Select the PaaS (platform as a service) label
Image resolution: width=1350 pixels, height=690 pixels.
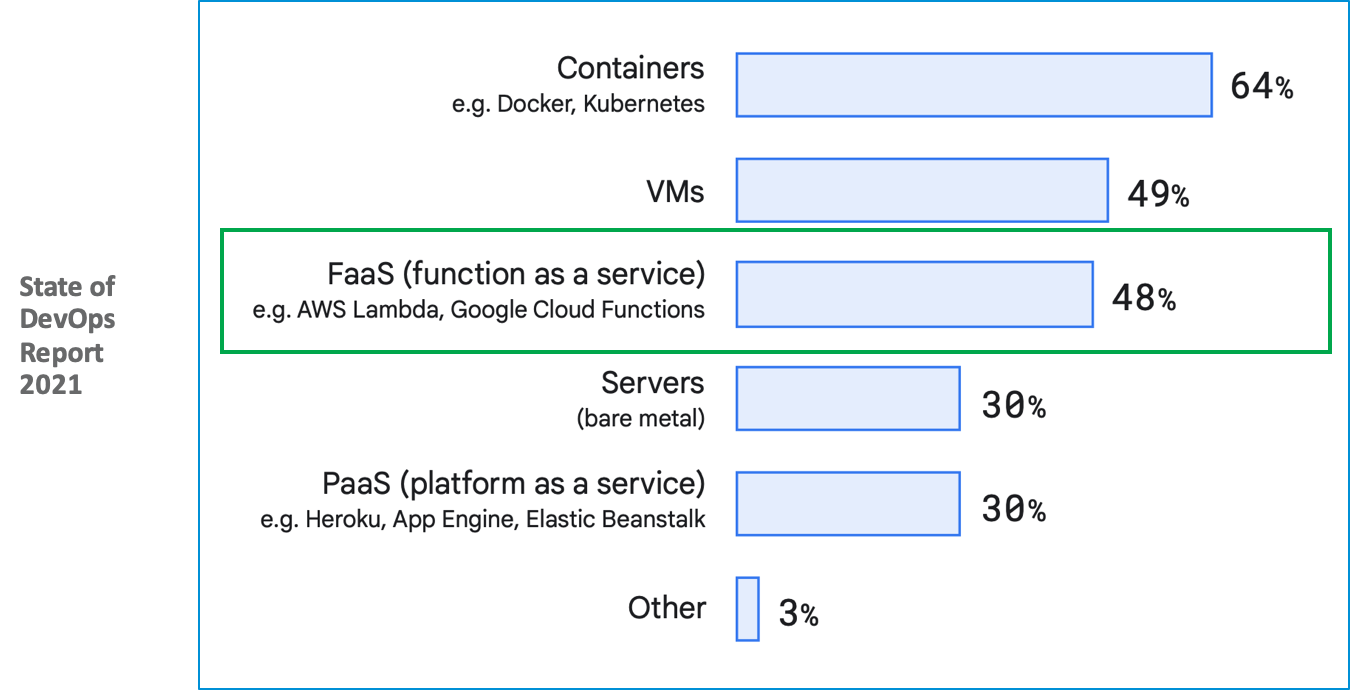(x=513, y=484)
